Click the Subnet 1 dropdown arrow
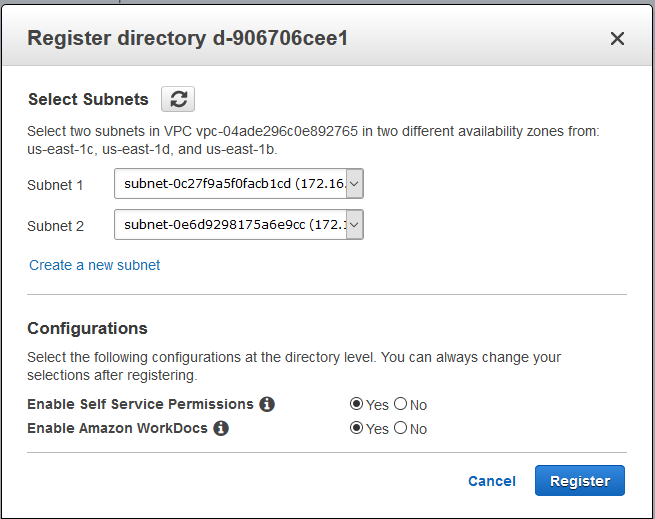 coord(354,184)
